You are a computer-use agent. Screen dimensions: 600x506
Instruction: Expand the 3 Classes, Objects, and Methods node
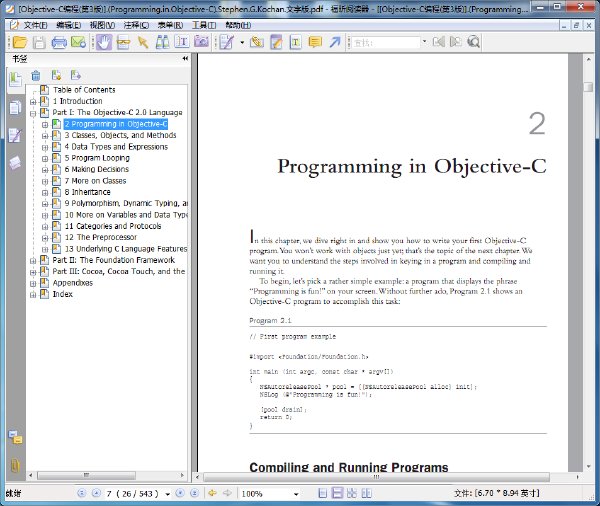click(x=45, y=136)
